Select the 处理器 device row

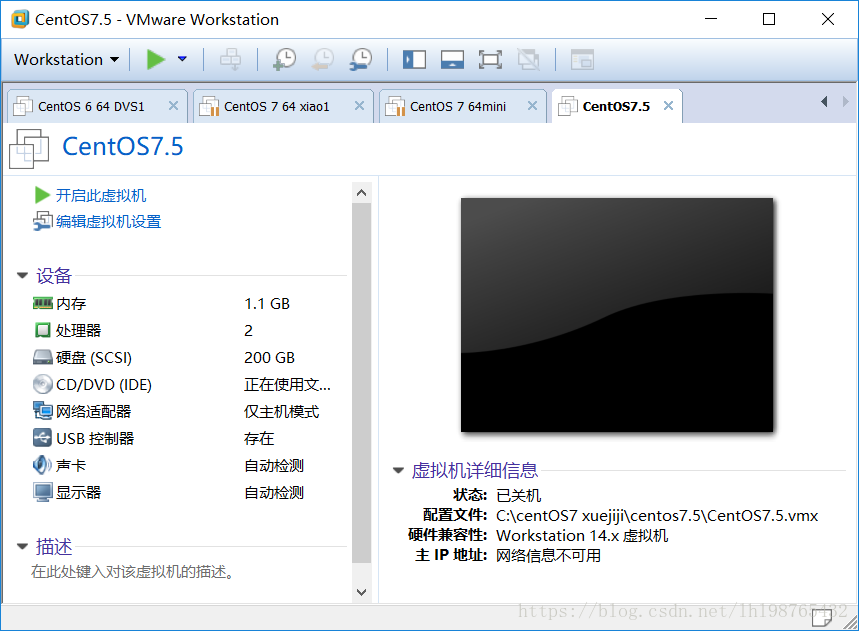pos(189,330)
